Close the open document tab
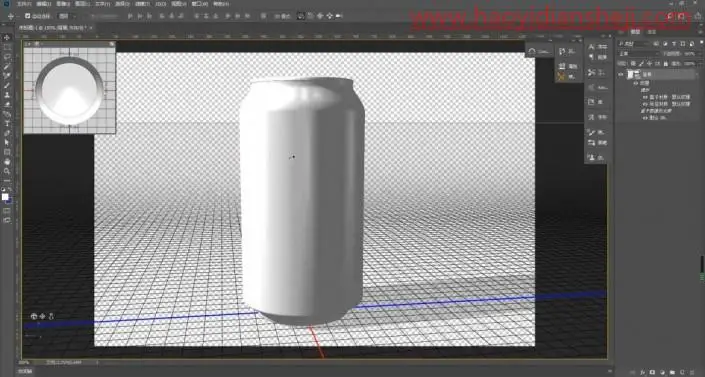 [x=91, y=27]
